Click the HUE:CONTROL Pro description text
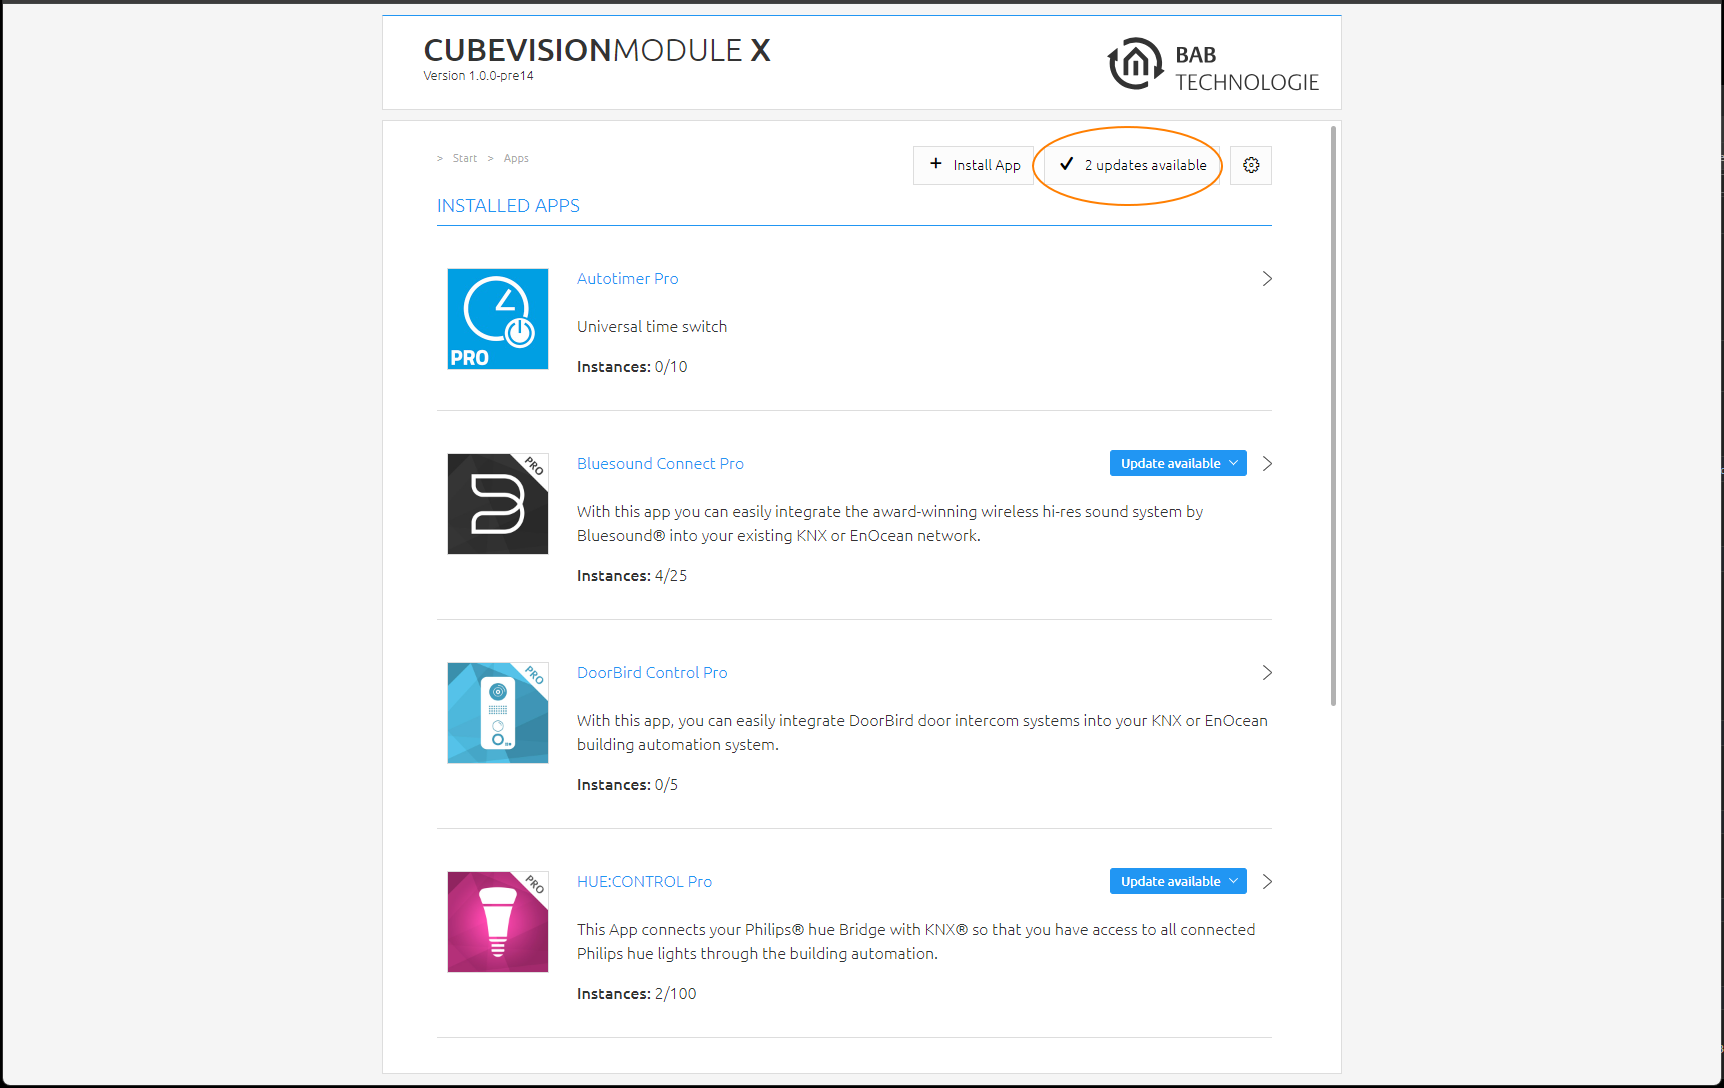1724x1088 pixels. (x=916, y=942)
